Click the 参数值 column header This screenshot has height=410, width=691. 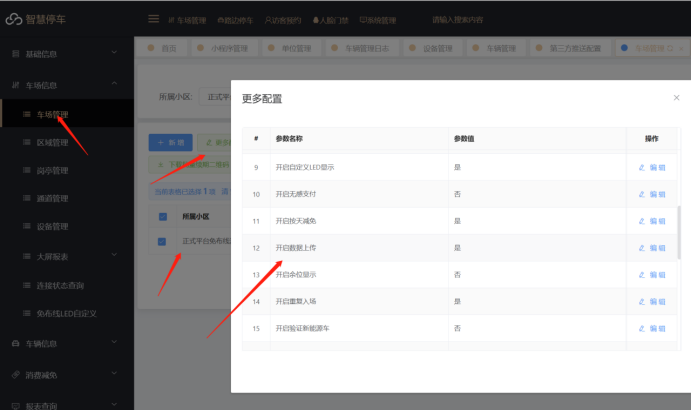[464, 138]
